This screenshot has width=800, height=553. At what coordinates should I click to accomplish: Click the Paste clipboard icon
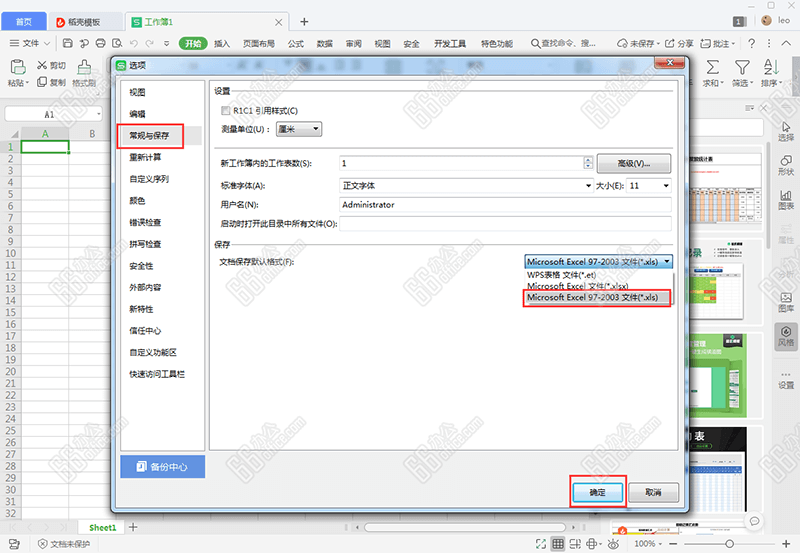tap(18, 66)
